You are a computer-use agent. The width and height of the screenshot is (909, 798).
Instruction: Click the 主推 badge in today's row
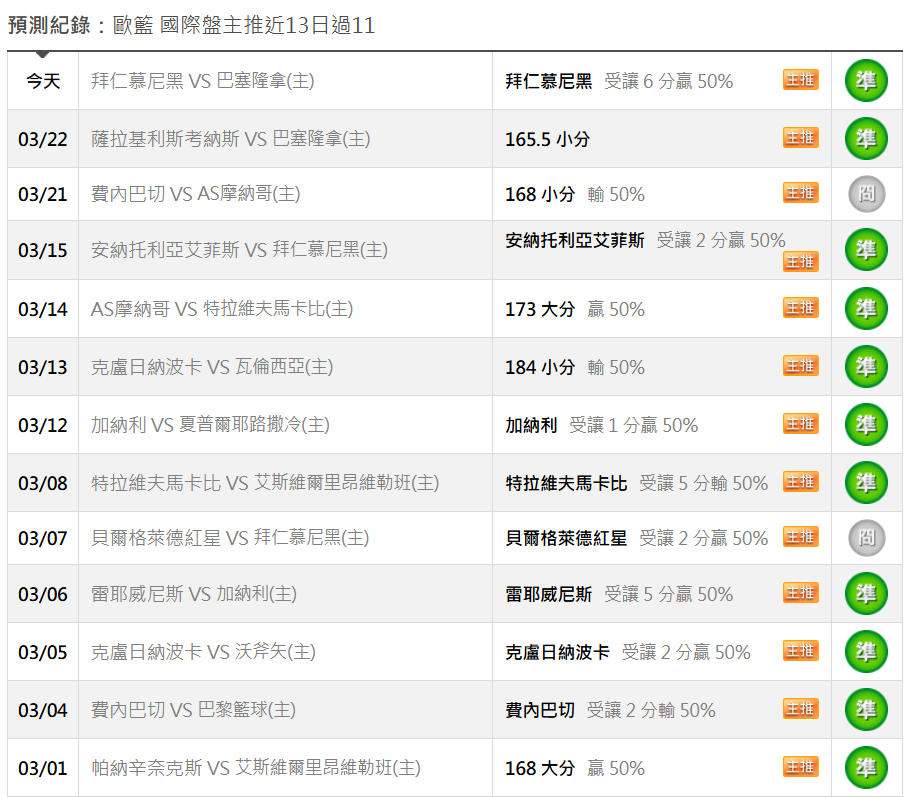tap(801, 79)
